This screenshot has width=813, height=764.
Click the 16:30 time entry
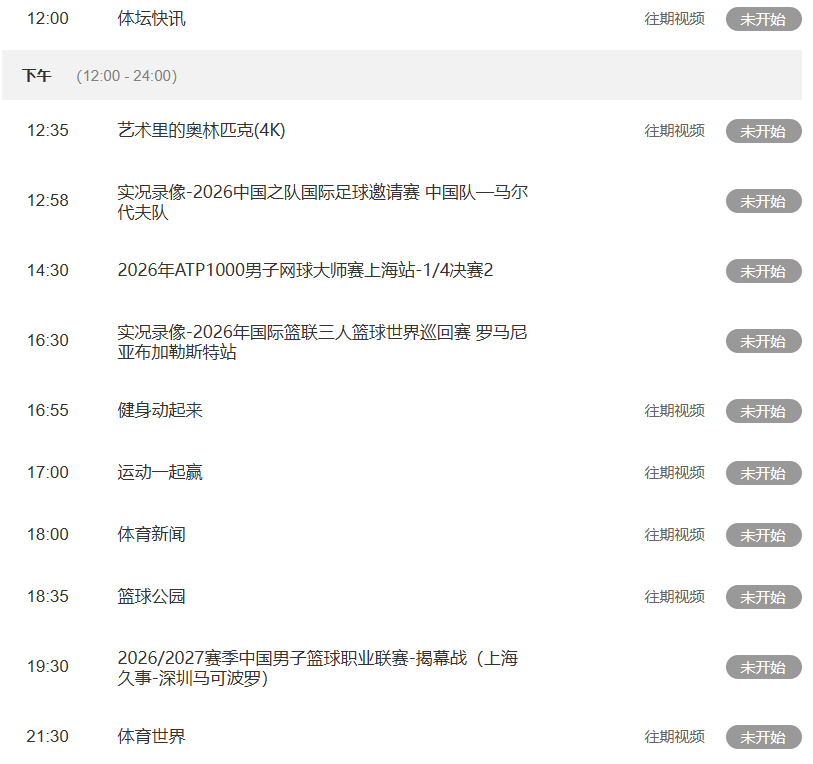(x=48, y=340)
